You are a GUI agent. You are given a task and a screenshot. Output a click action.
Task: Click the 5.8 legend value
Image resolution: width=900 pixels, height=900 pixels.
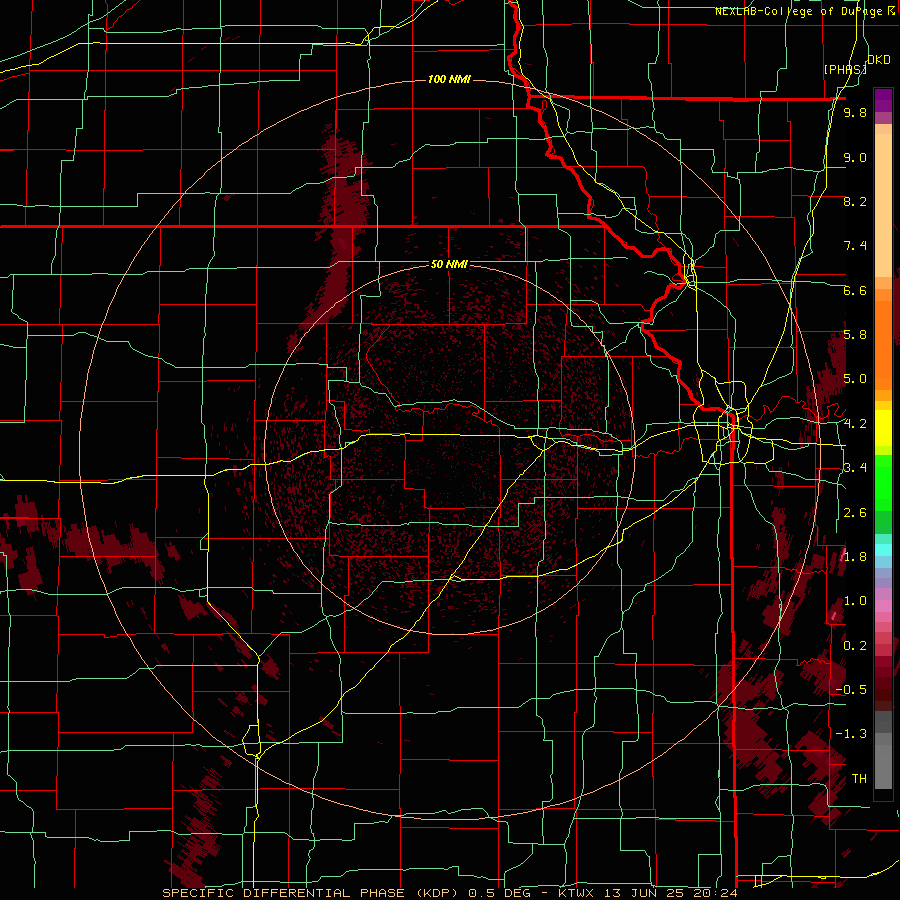pyautogui.click(x=855, y=335)
